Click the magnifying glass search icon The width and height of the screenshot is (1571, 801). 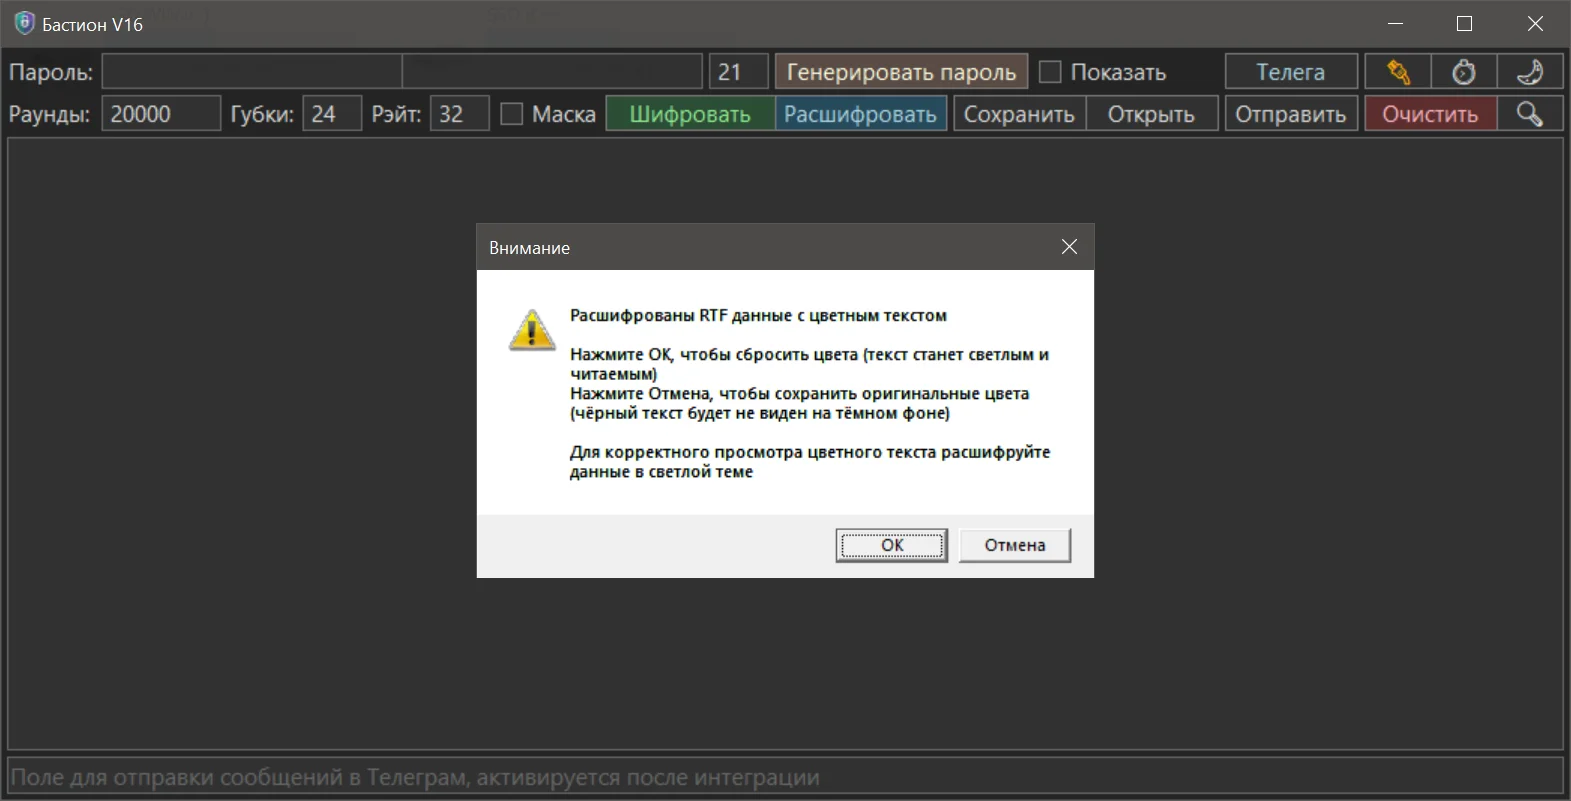1529,114
